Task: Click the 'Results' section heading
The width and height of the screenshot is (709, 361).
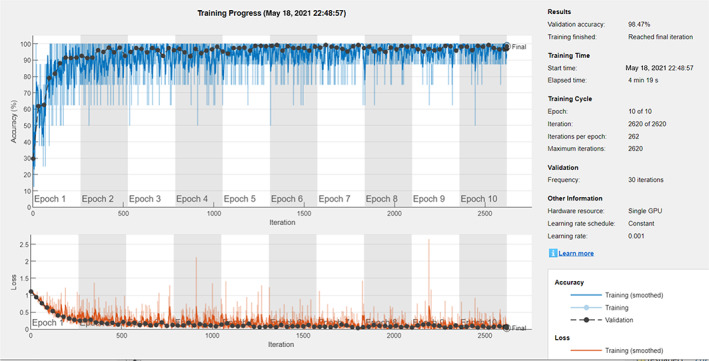Action: coord(559,12)
